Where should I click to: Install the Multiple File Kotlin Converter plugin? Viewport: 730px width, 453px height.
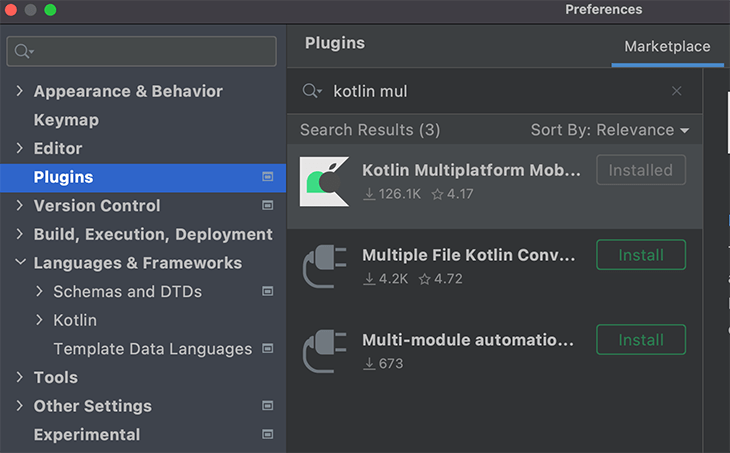coord(641,255)
